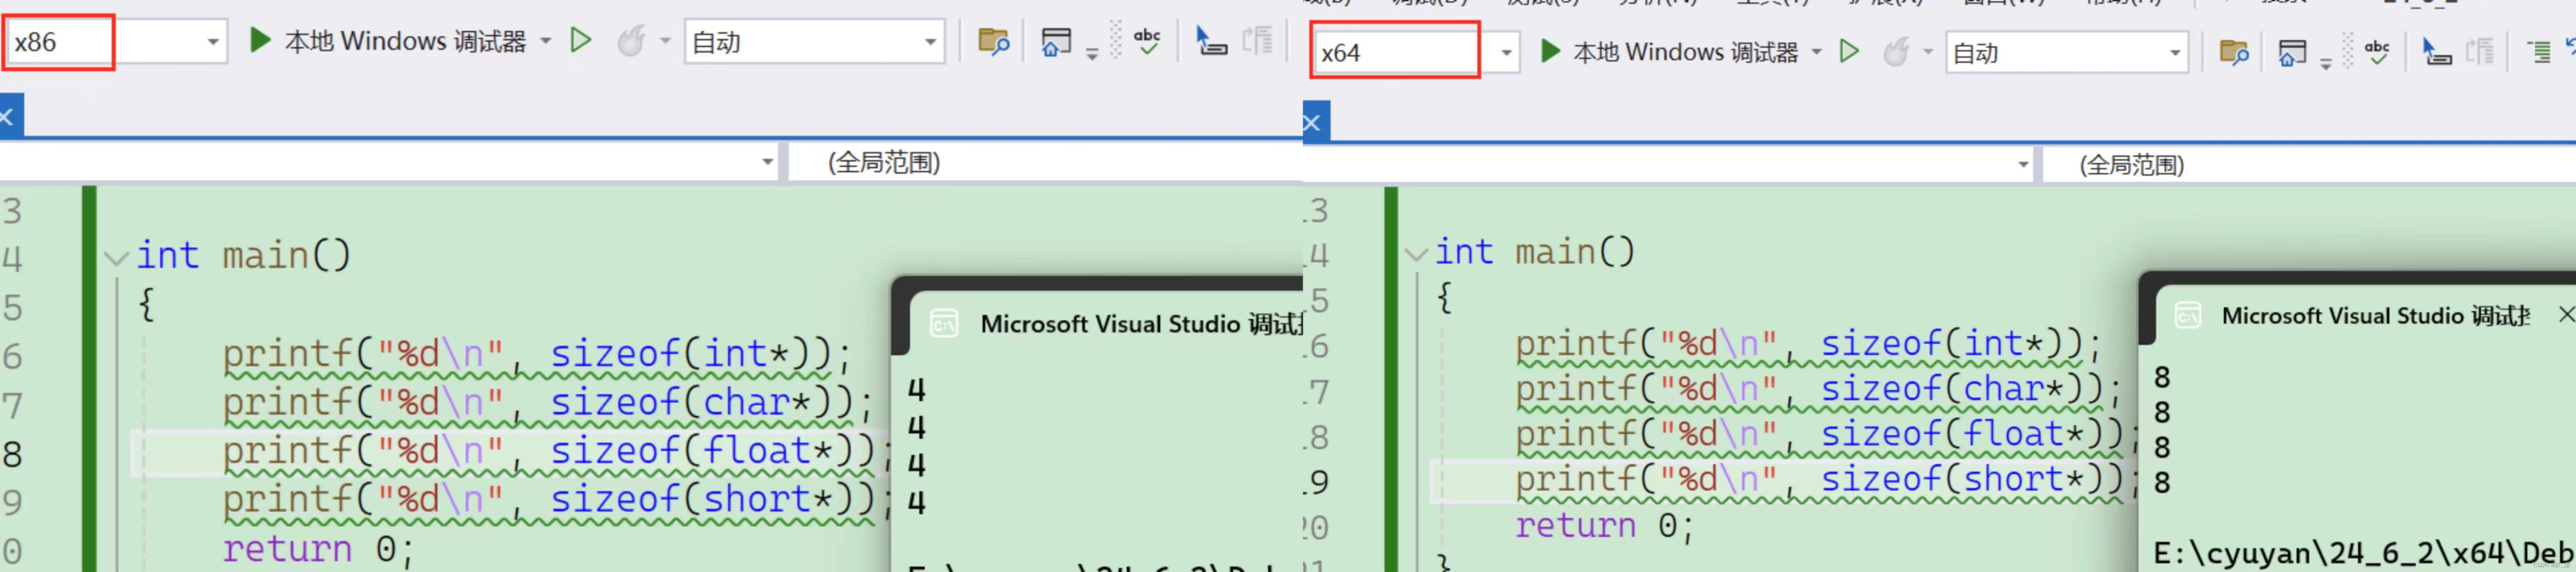Click window-with-home toolbar icon, x64 window

point(2292,53)
